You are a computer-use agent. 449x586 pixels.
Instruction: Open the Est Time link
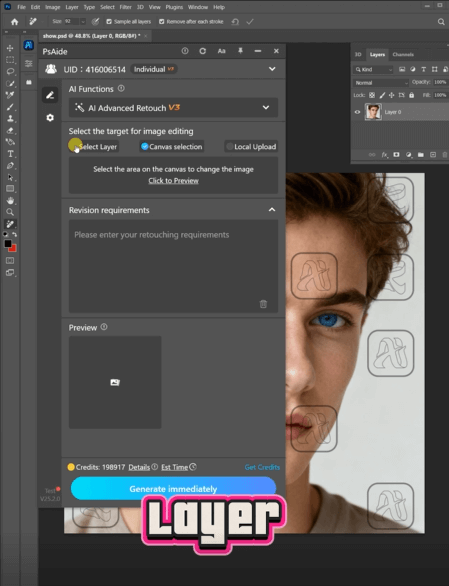click(x=175, y=467)
